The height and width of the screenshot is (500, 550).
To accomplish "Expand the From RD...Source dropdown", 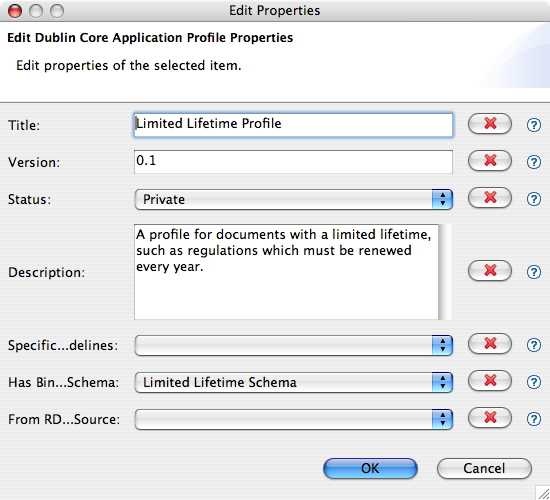I will coord(294,419).
